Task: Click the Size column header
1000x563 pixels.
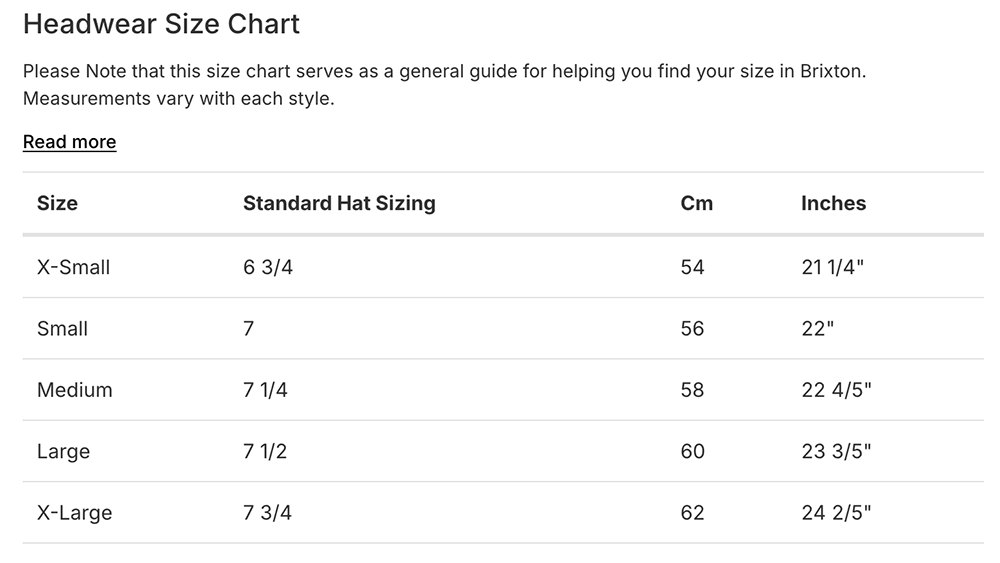Action: [x=57, y=203]
